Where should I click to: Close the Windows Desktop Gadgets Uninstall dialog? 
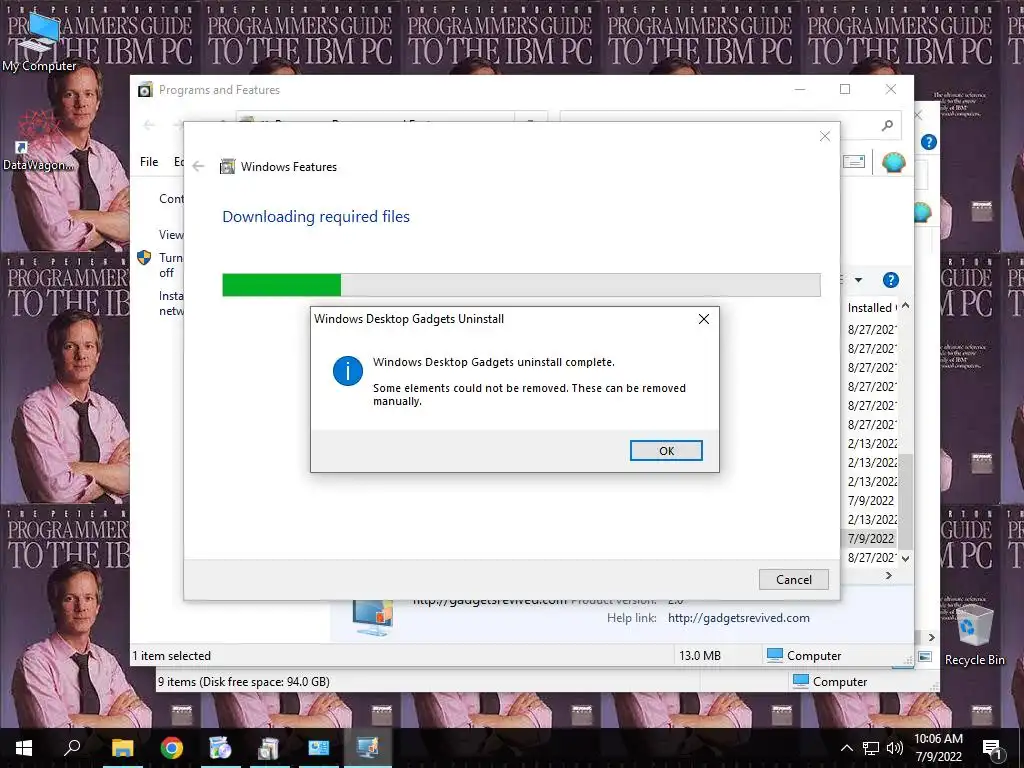[x=703, y=319]
